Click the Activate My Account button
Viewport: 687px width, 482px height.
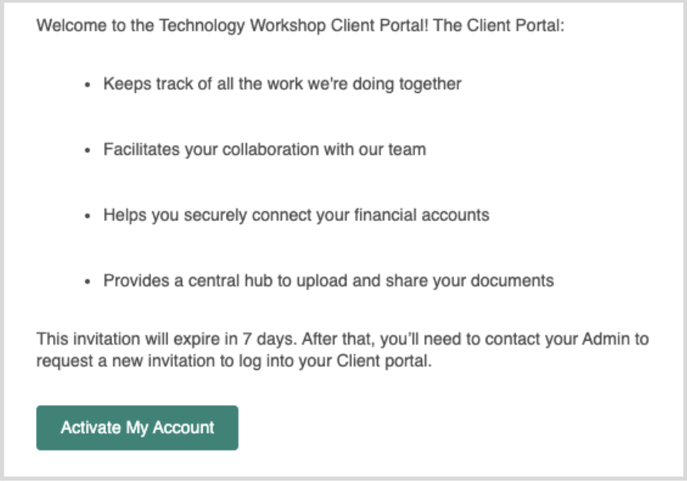point(137,428)
